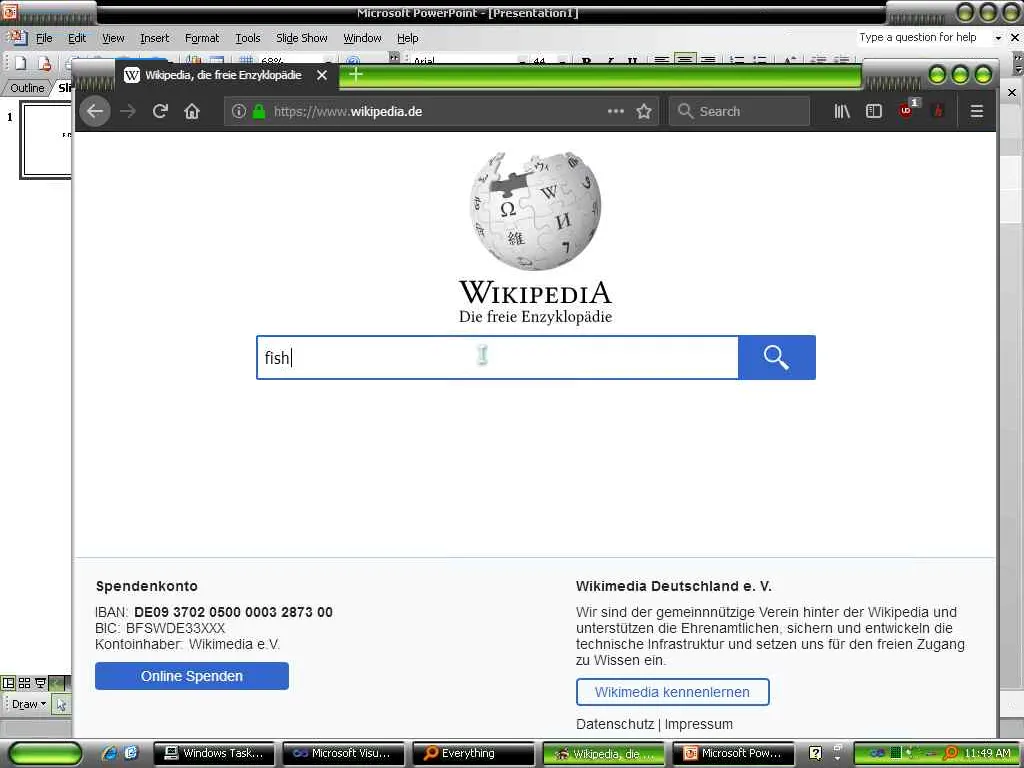Launch Internet Explorer from quick launch

click(x=109, y=753)
